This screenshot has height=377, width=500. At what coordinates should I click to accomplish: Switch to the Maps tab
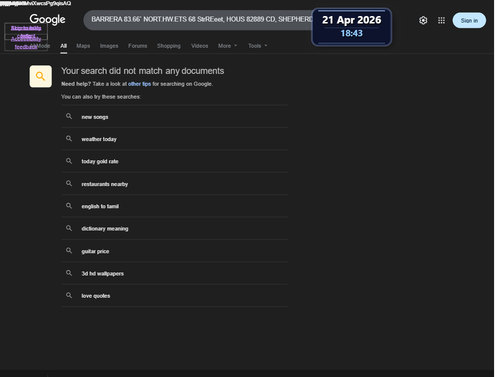[x=83, y=46]
